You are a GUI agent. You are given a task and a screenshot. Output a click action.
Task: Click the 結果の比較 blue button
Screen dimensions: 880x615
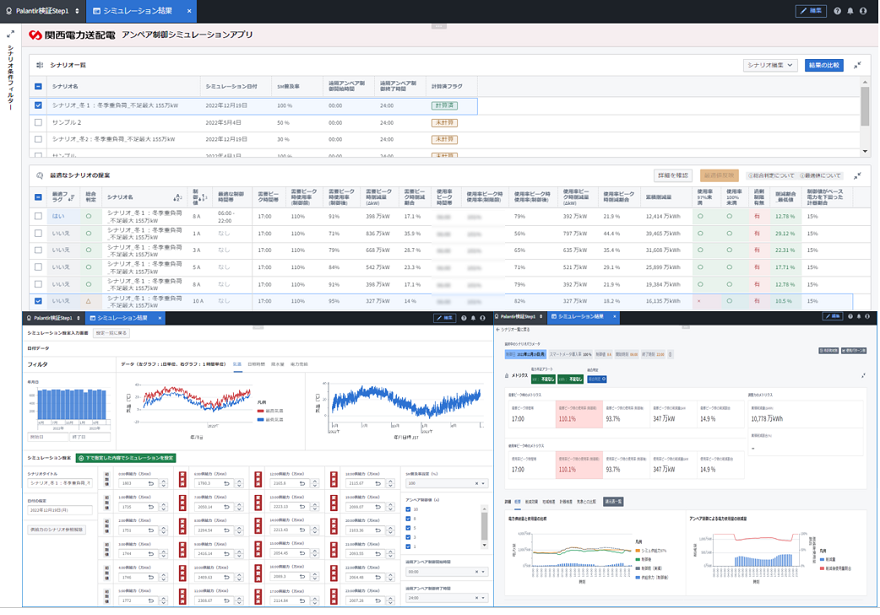pyautogui.click(x=824, y=65)
